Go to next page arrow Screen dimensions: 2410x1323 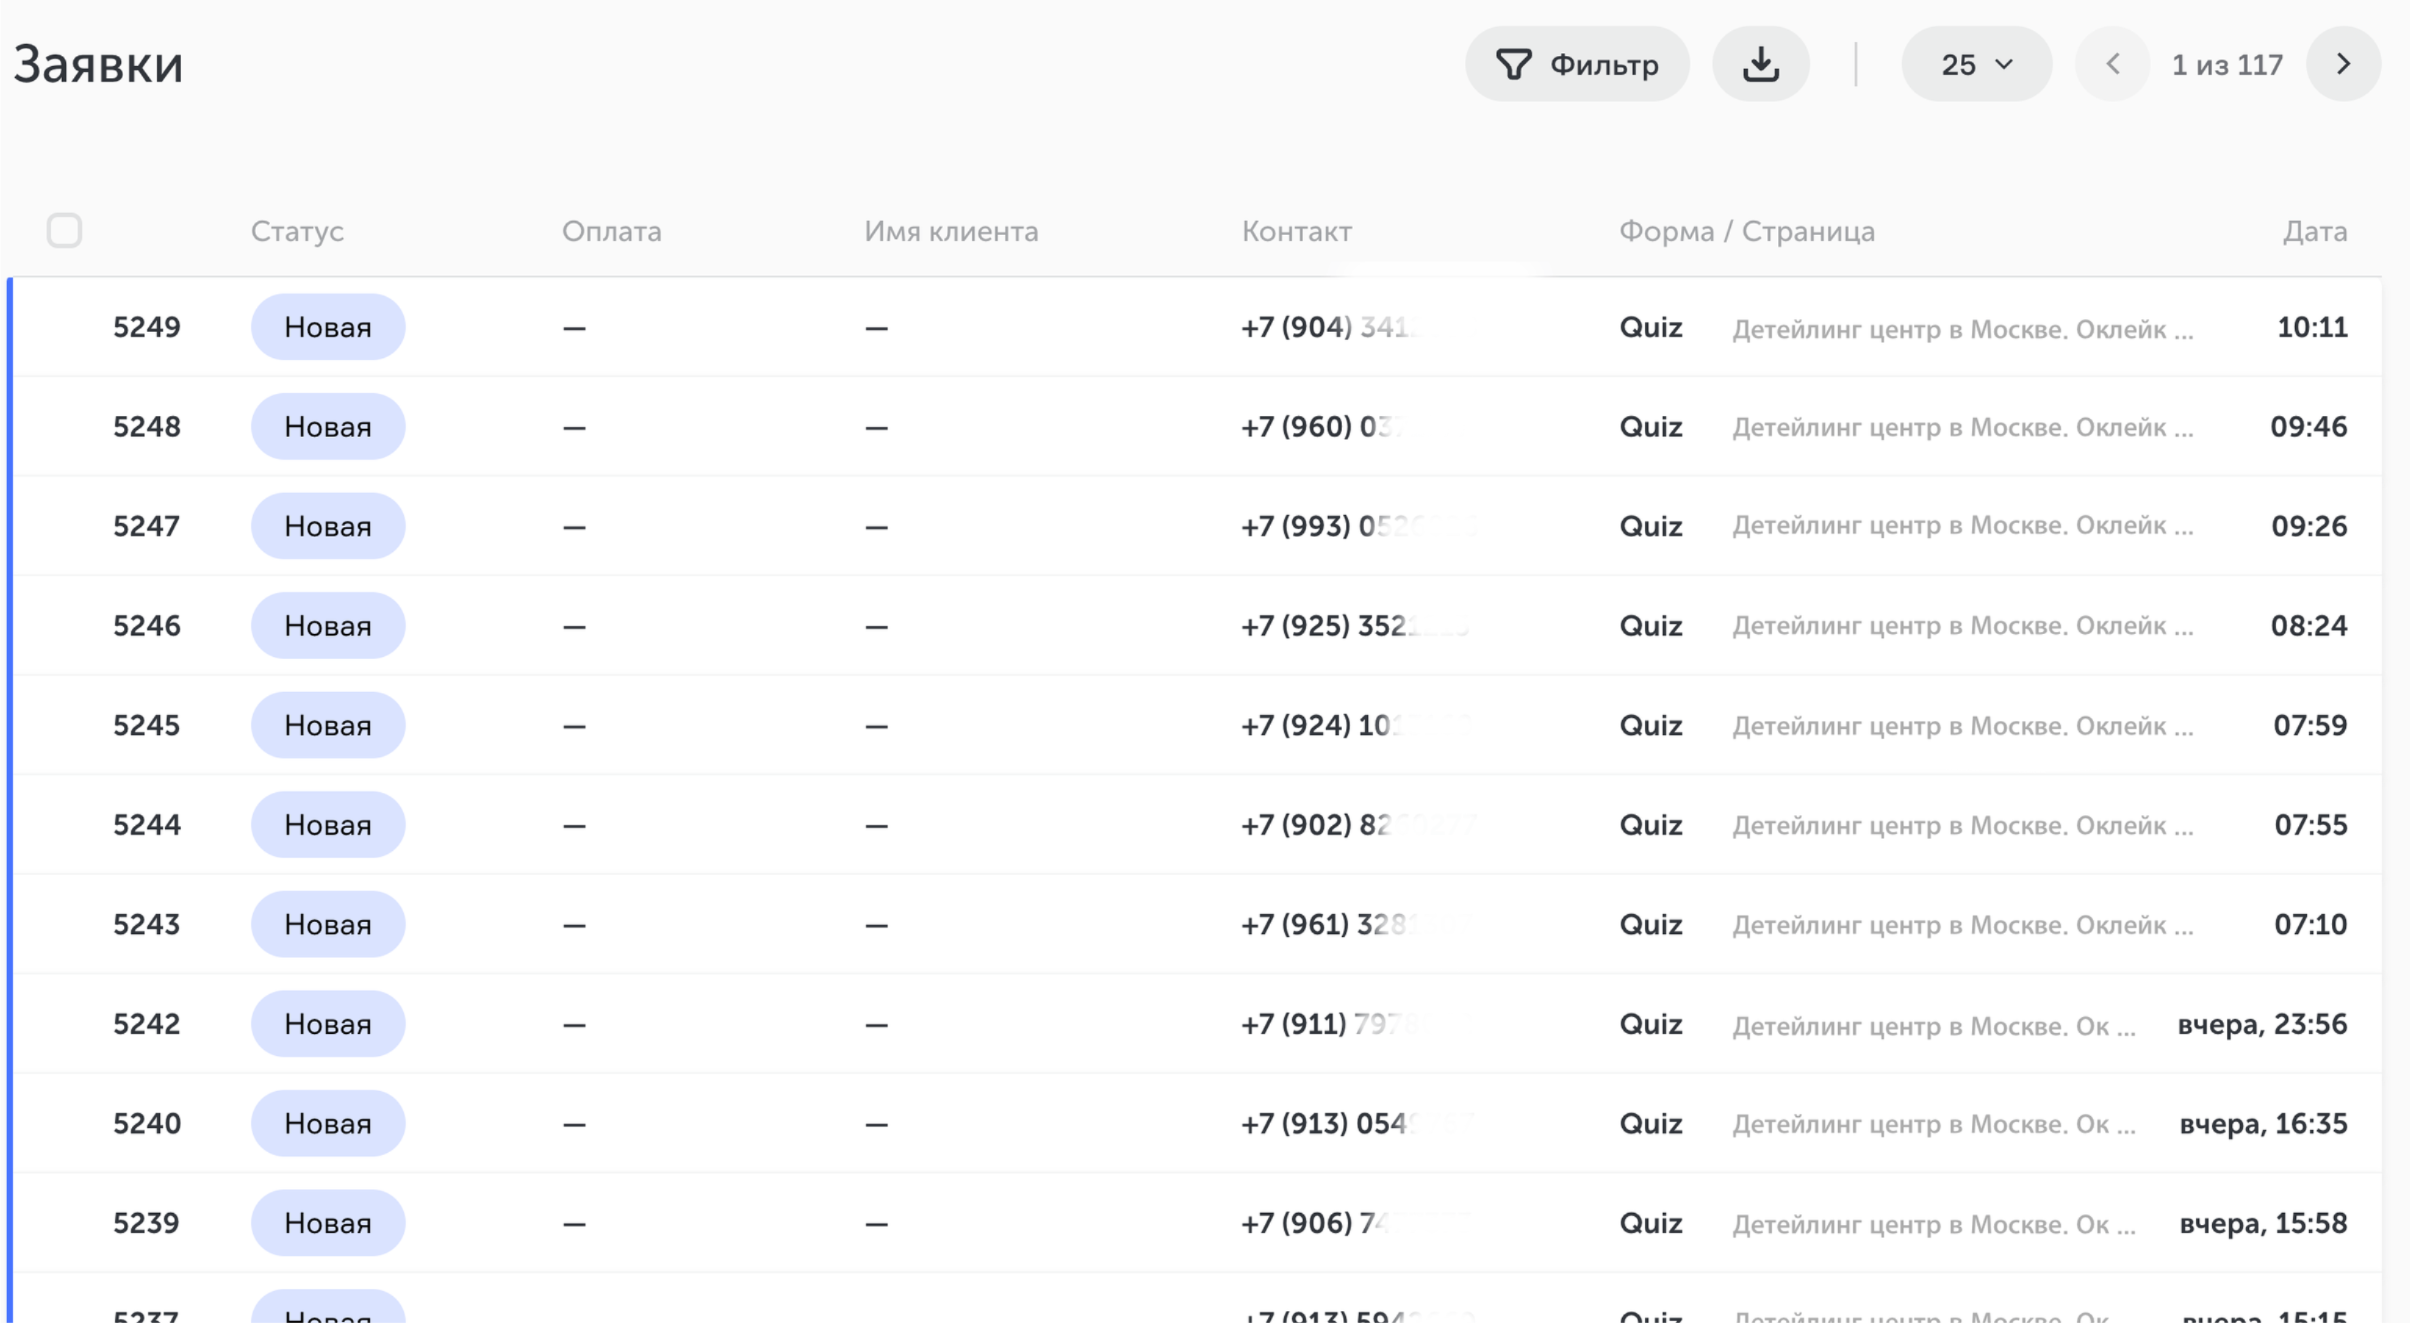(x=2343, y=64)
